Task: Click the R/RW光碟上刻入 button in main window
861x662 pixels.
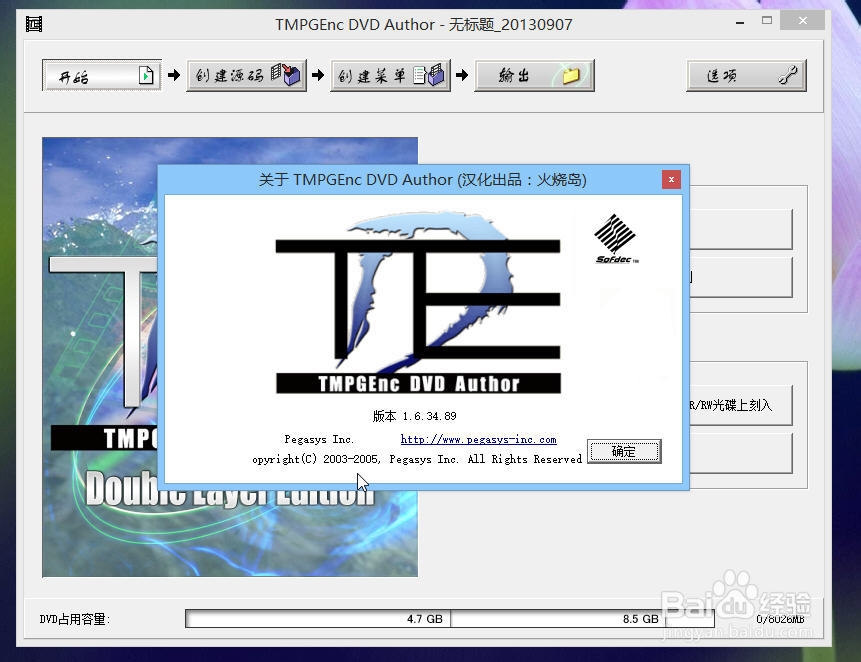Action: pyautogui.click(x=741, y=405)
